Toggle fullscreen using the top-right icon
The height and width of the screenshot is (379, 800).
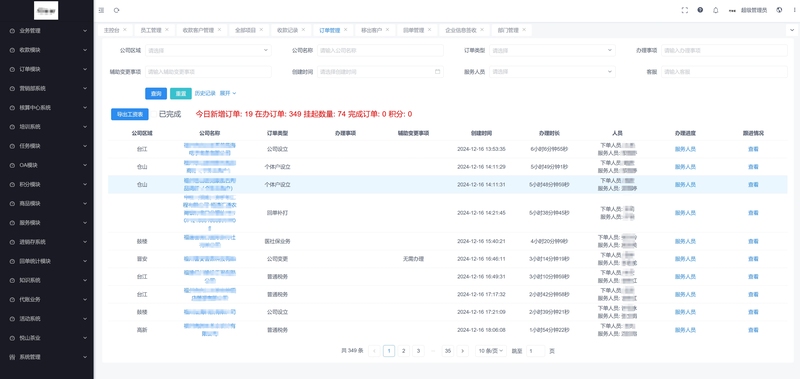pos(685,10)
